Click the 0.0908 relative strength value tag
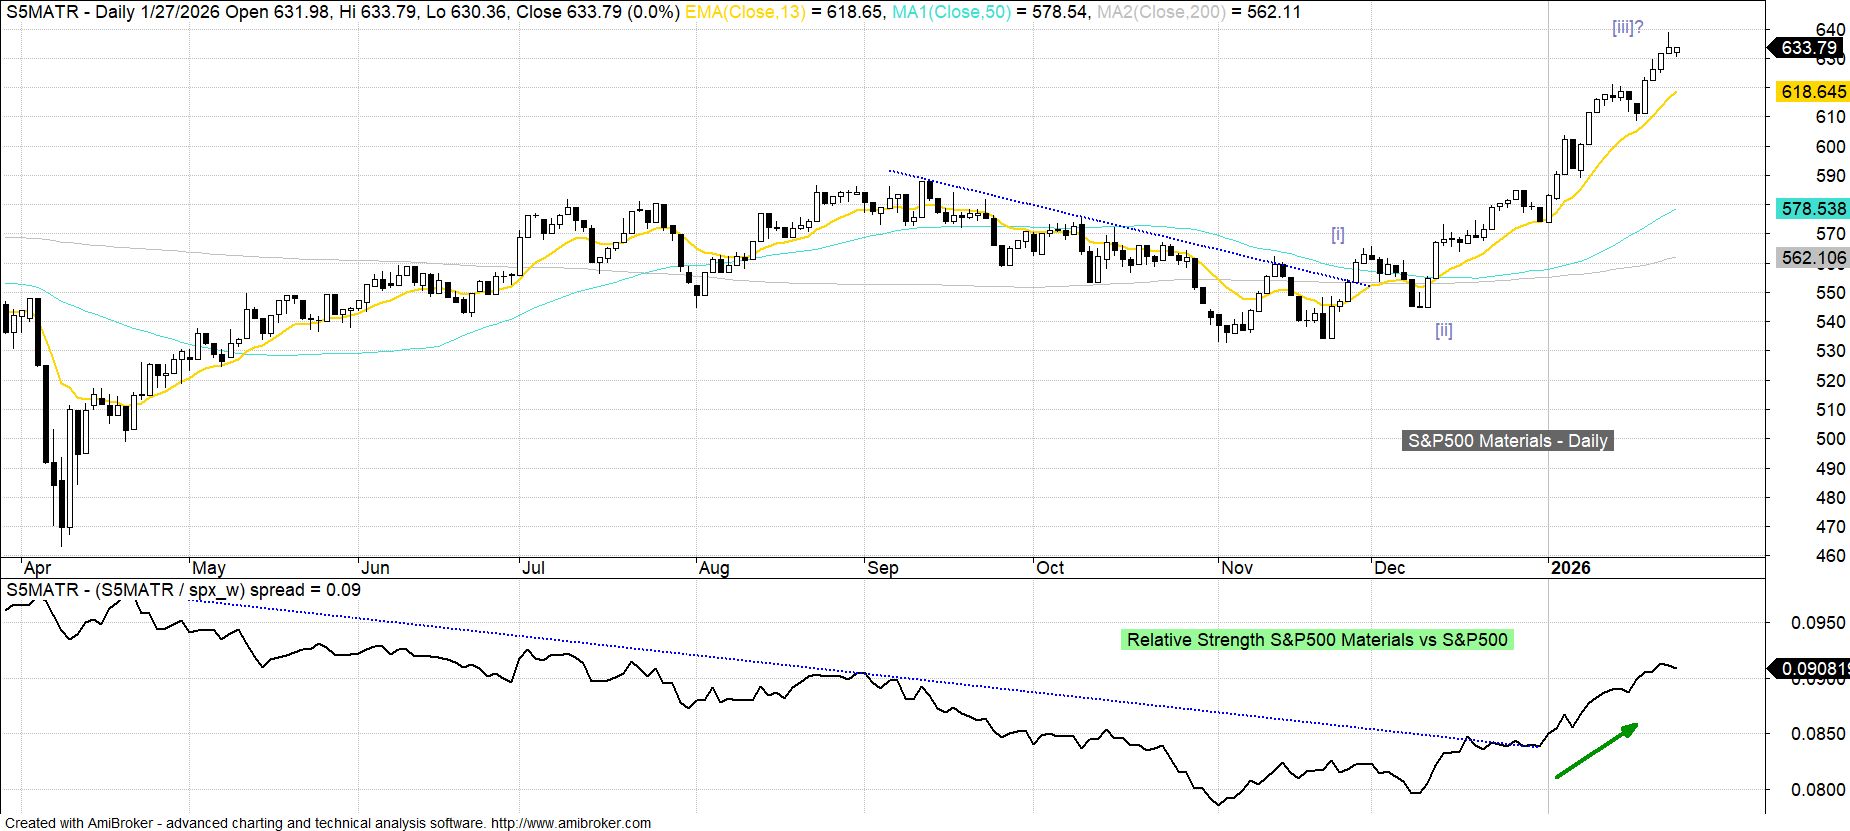1850x831 pixels. click(x=1810, y=669)
